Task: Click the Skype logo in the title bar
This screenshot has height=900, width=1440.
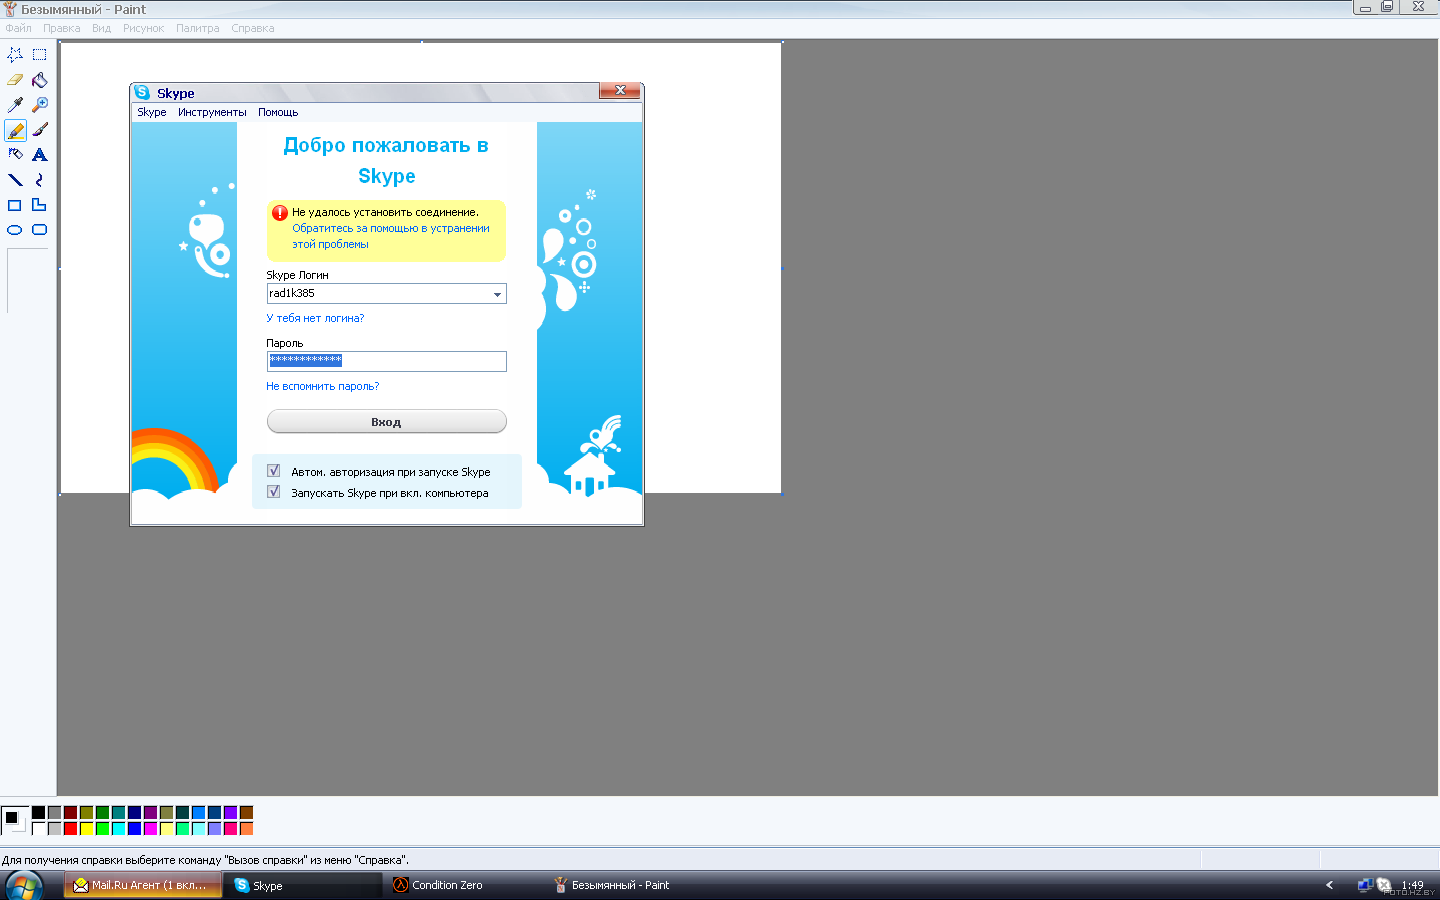Action: pos(142,92)
